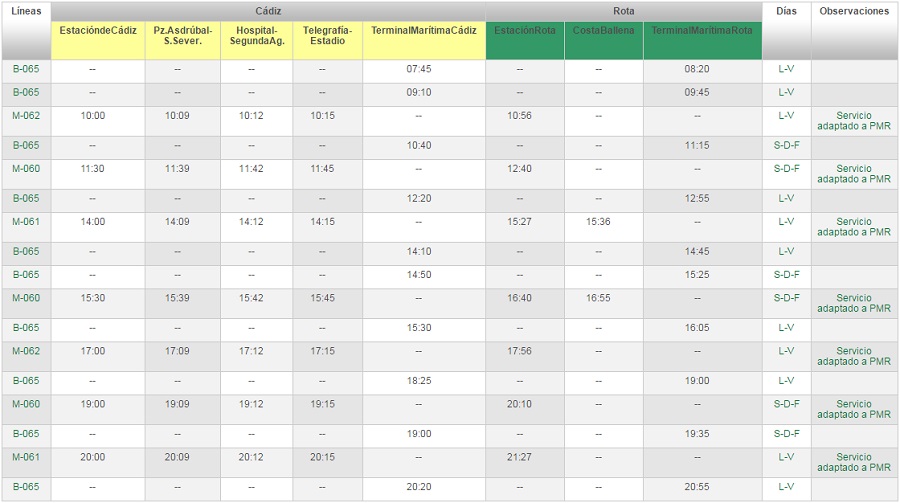Select the Días column header

pyautogui.click(x=785, y=11)
